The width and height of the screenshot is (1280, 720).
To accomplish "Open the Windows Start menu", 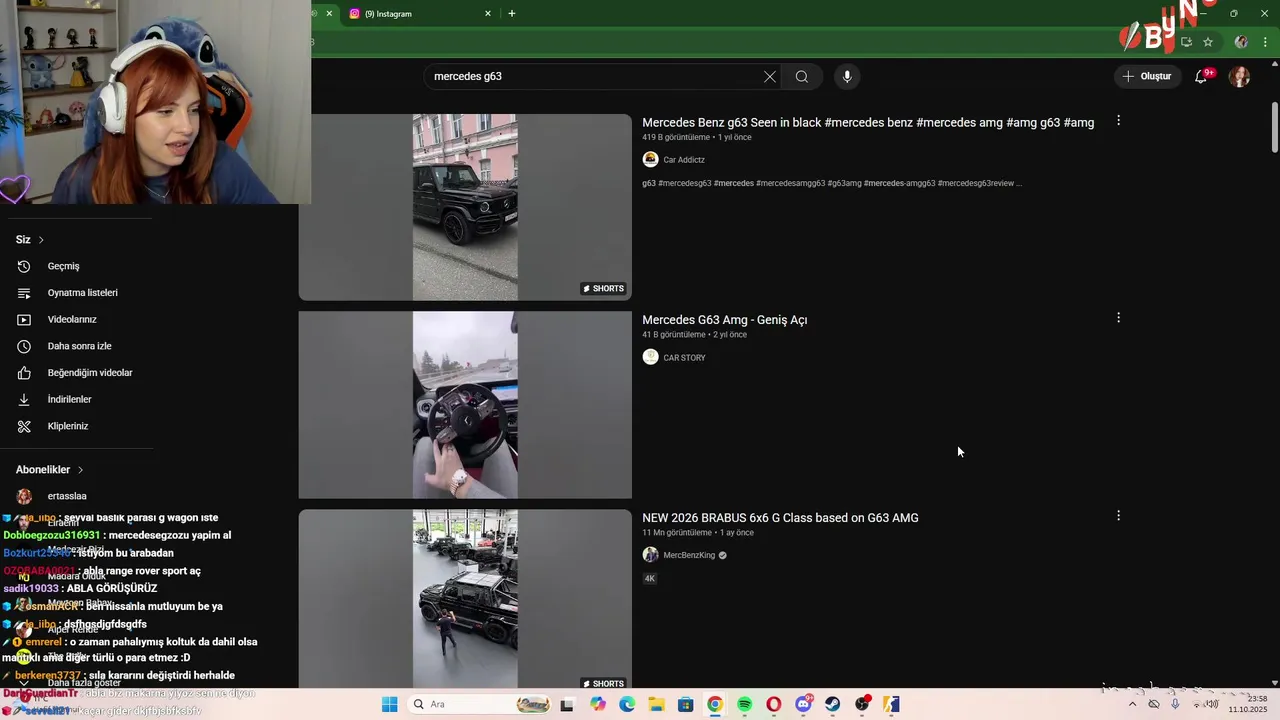I will click(389, 705).
